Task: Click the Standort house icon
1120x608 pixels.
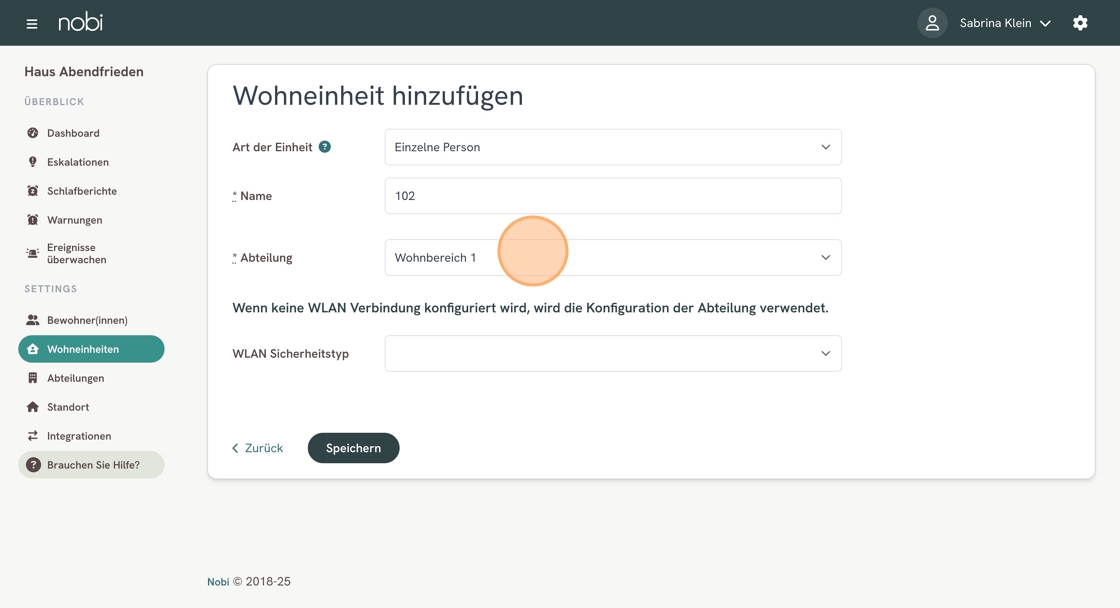Action: pyautogui.click(x=33, y=407)
